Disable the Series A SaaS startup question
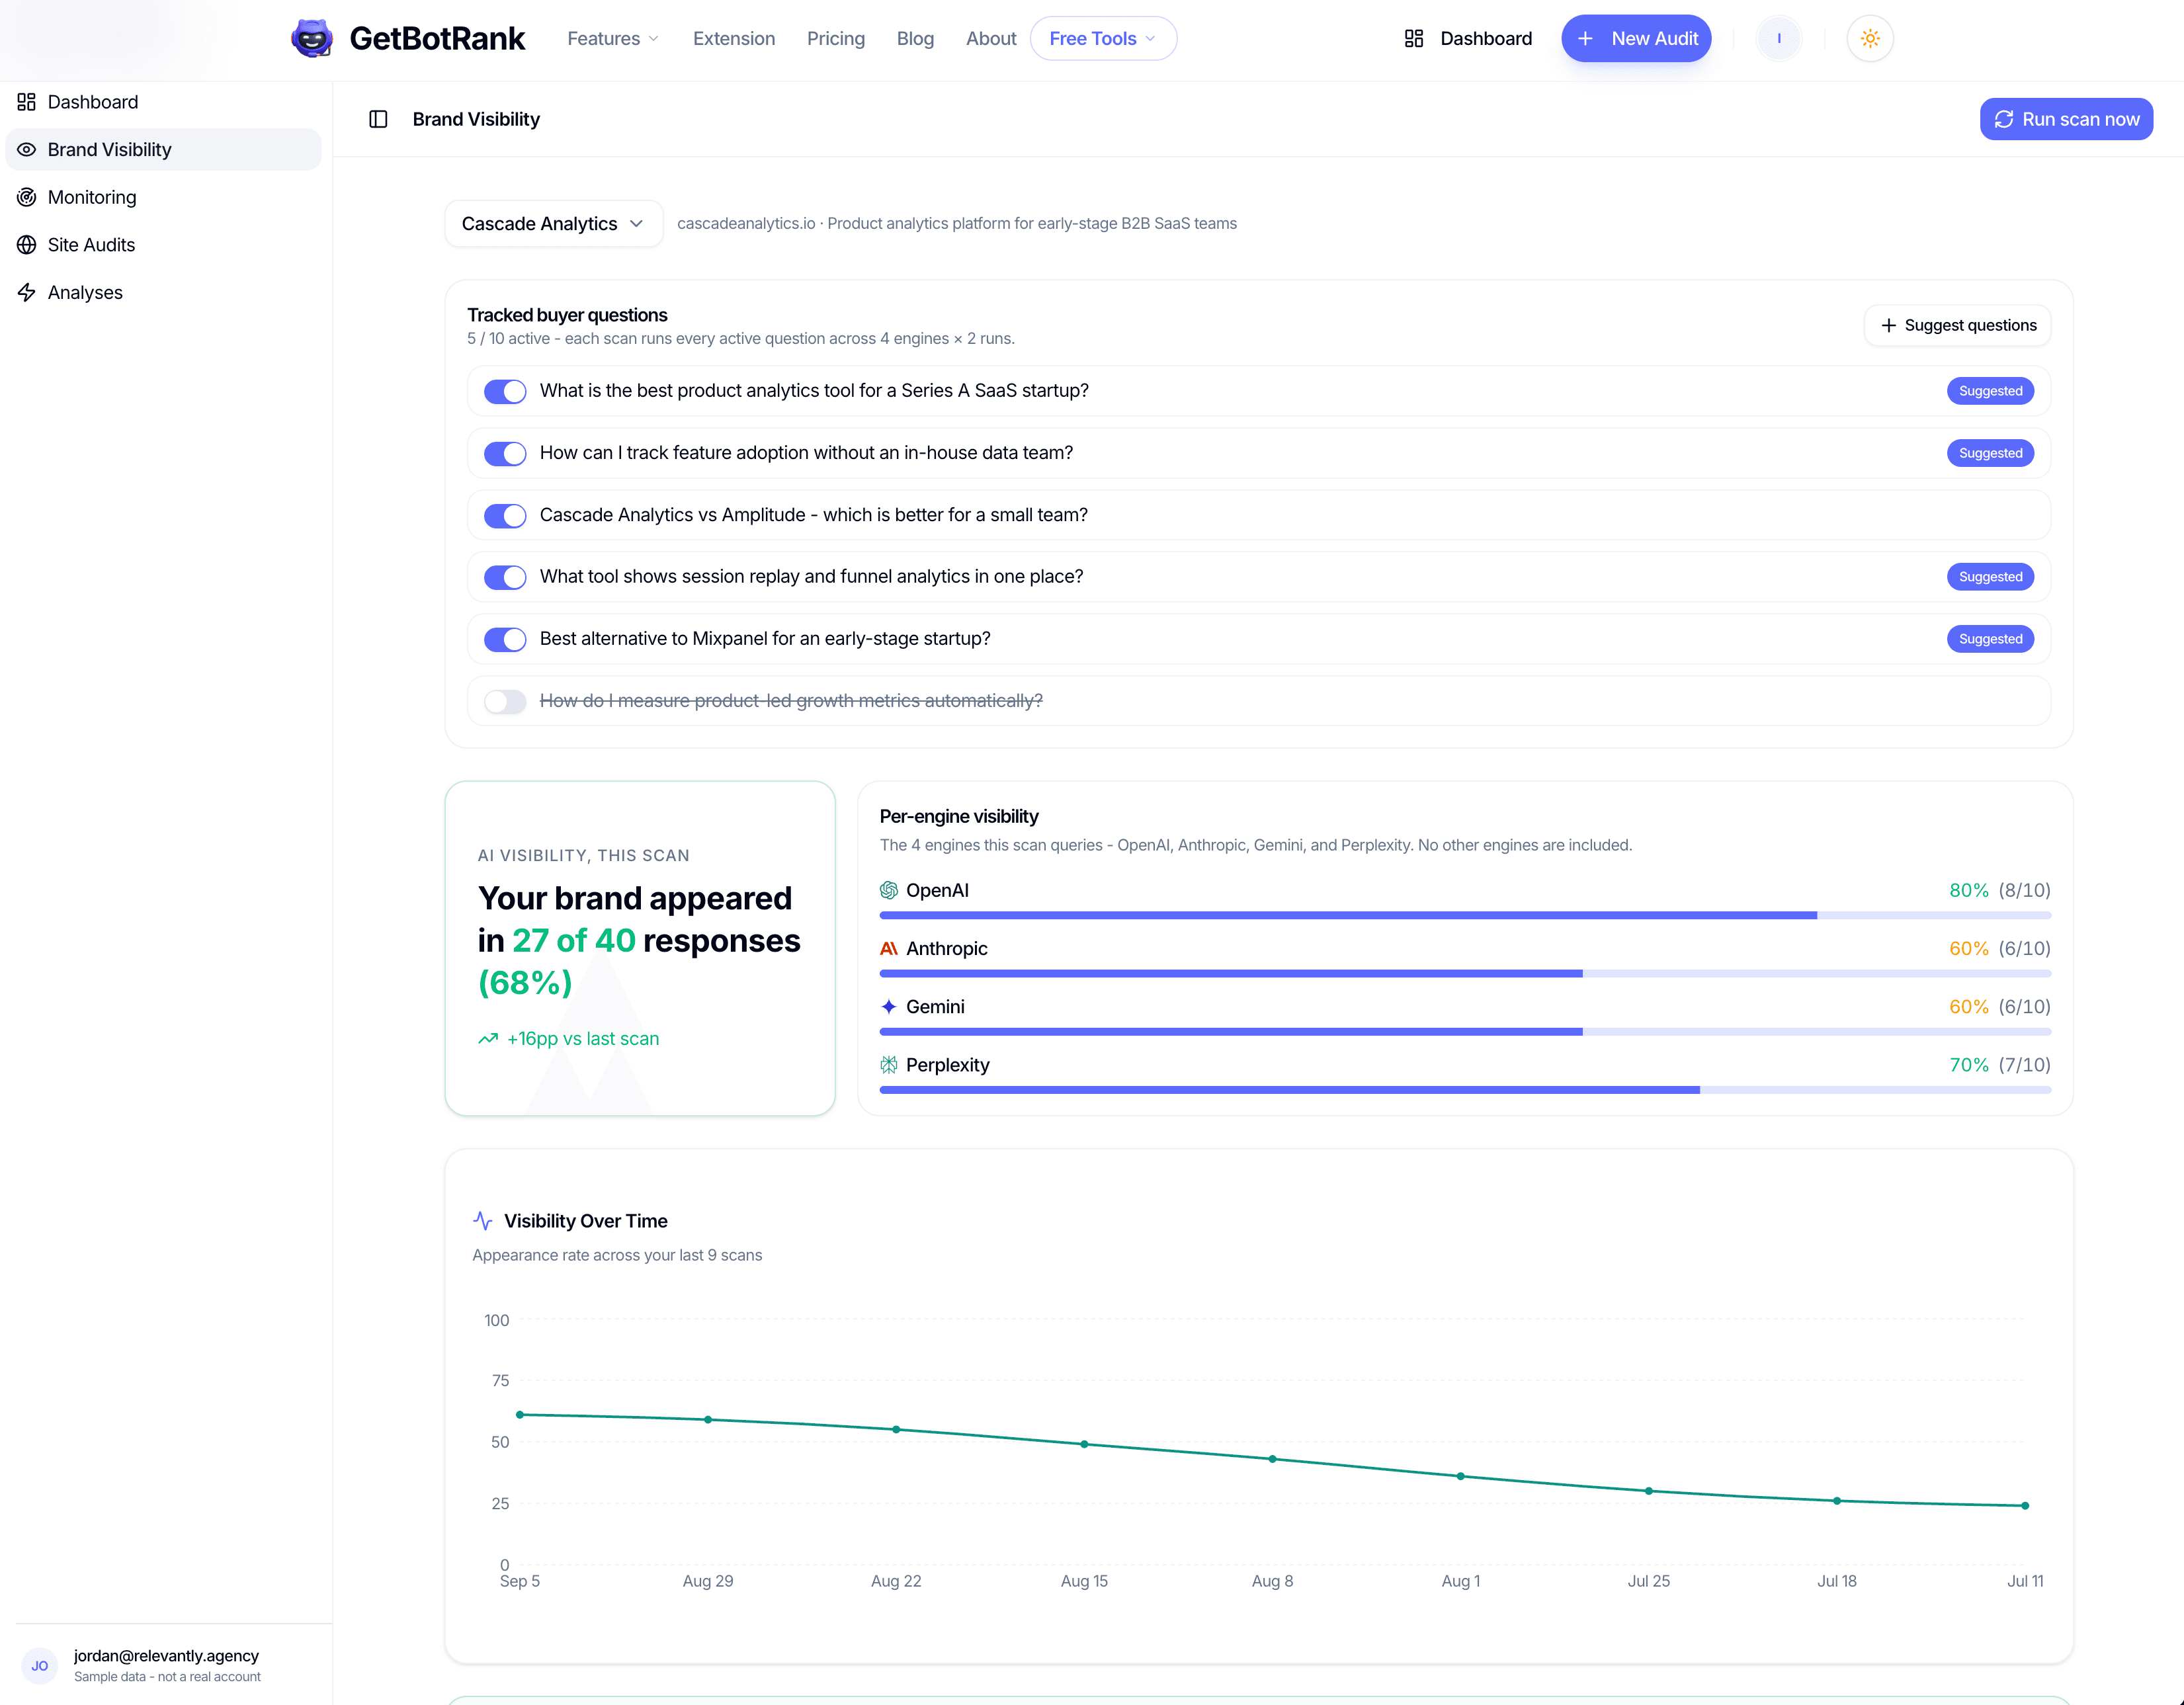 tap(505, 391)
